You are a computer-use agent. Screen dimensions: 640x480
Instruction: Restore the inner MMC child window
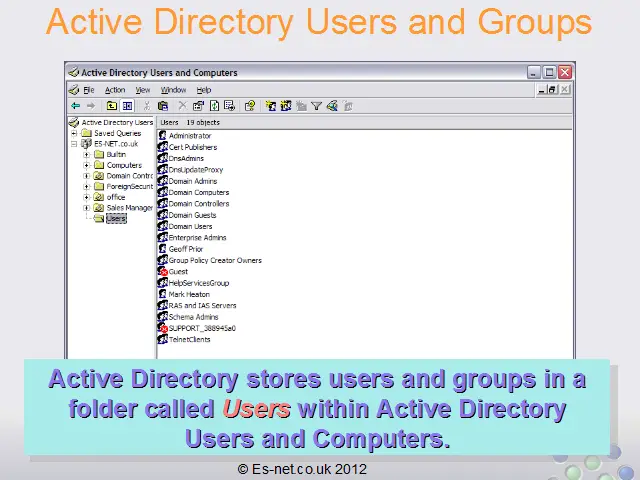pos(553,89)
